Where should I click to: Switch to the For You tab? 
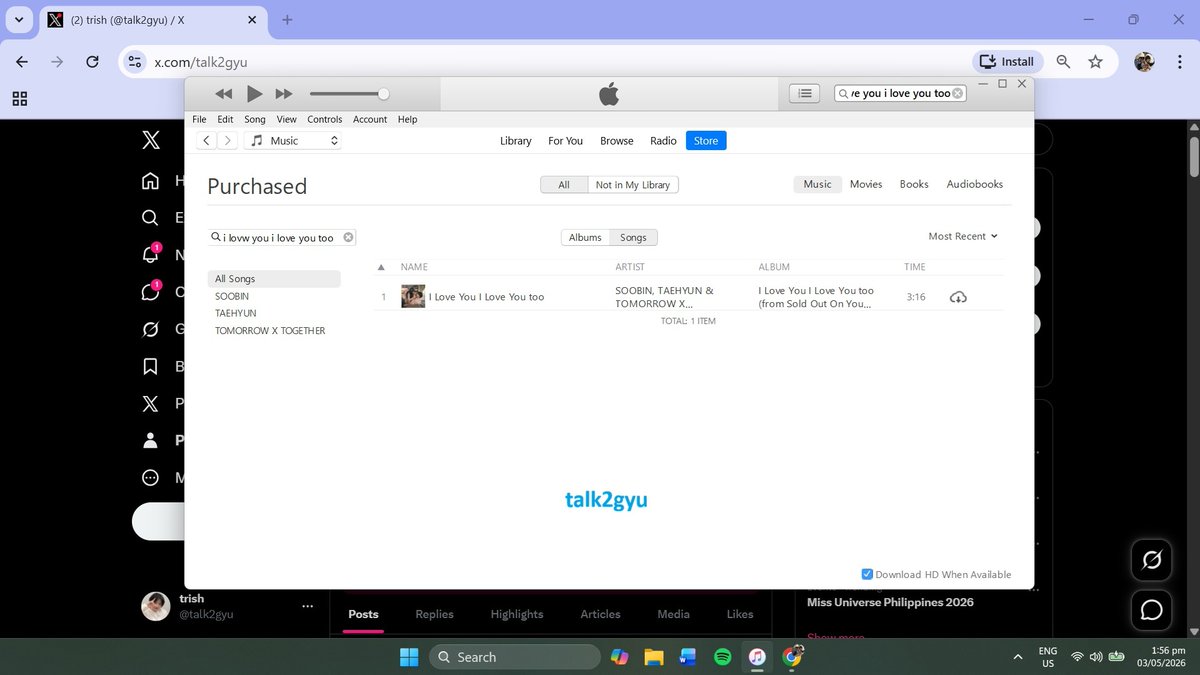pos(565,141)
